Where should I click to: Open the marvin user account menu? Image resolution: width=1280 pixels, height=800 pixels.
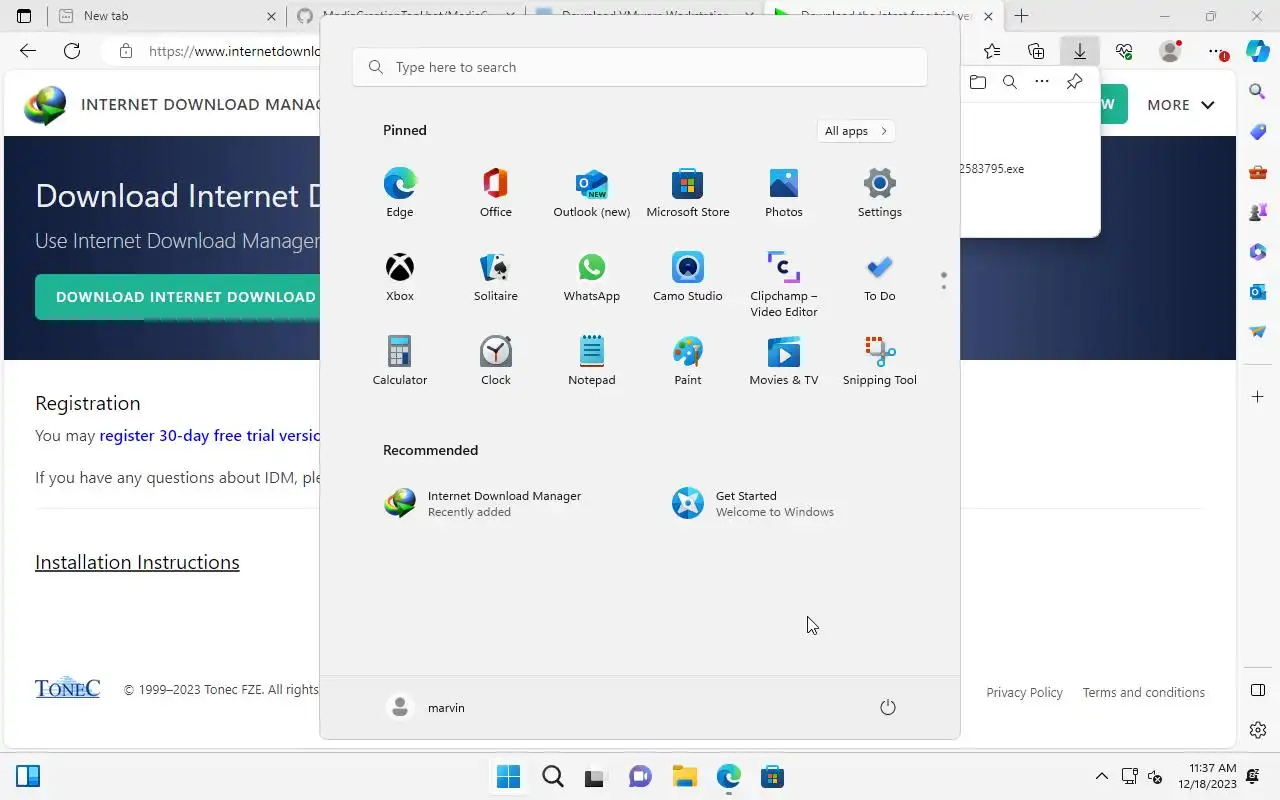[426, 707]
